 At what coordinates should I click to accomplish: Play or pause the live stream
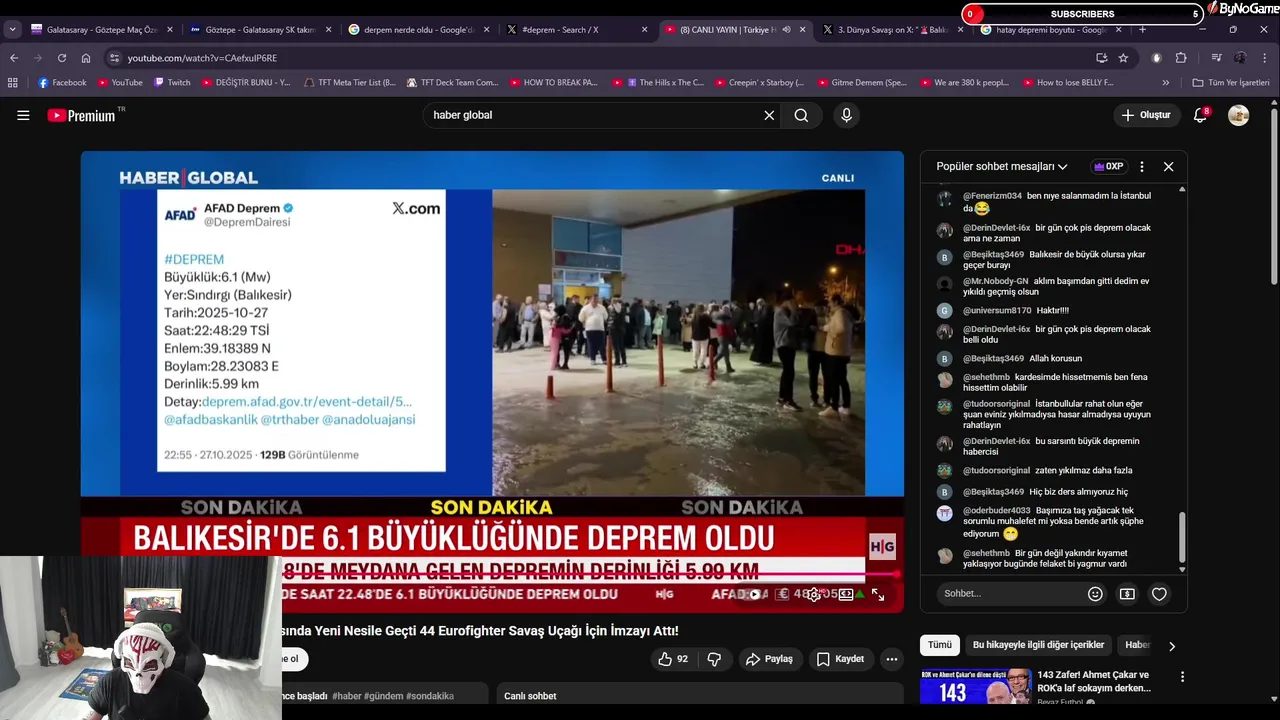point(754,594)
